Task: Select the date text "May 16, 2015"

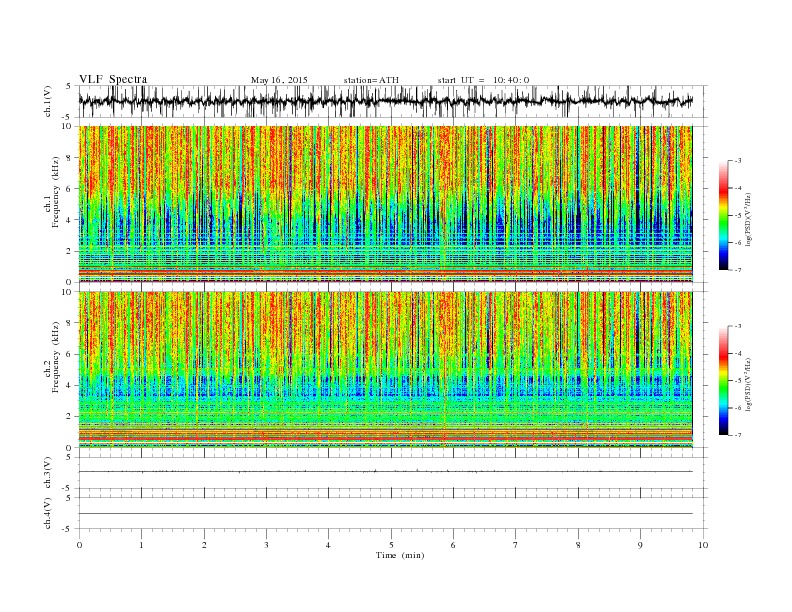Action: point(279,80)
